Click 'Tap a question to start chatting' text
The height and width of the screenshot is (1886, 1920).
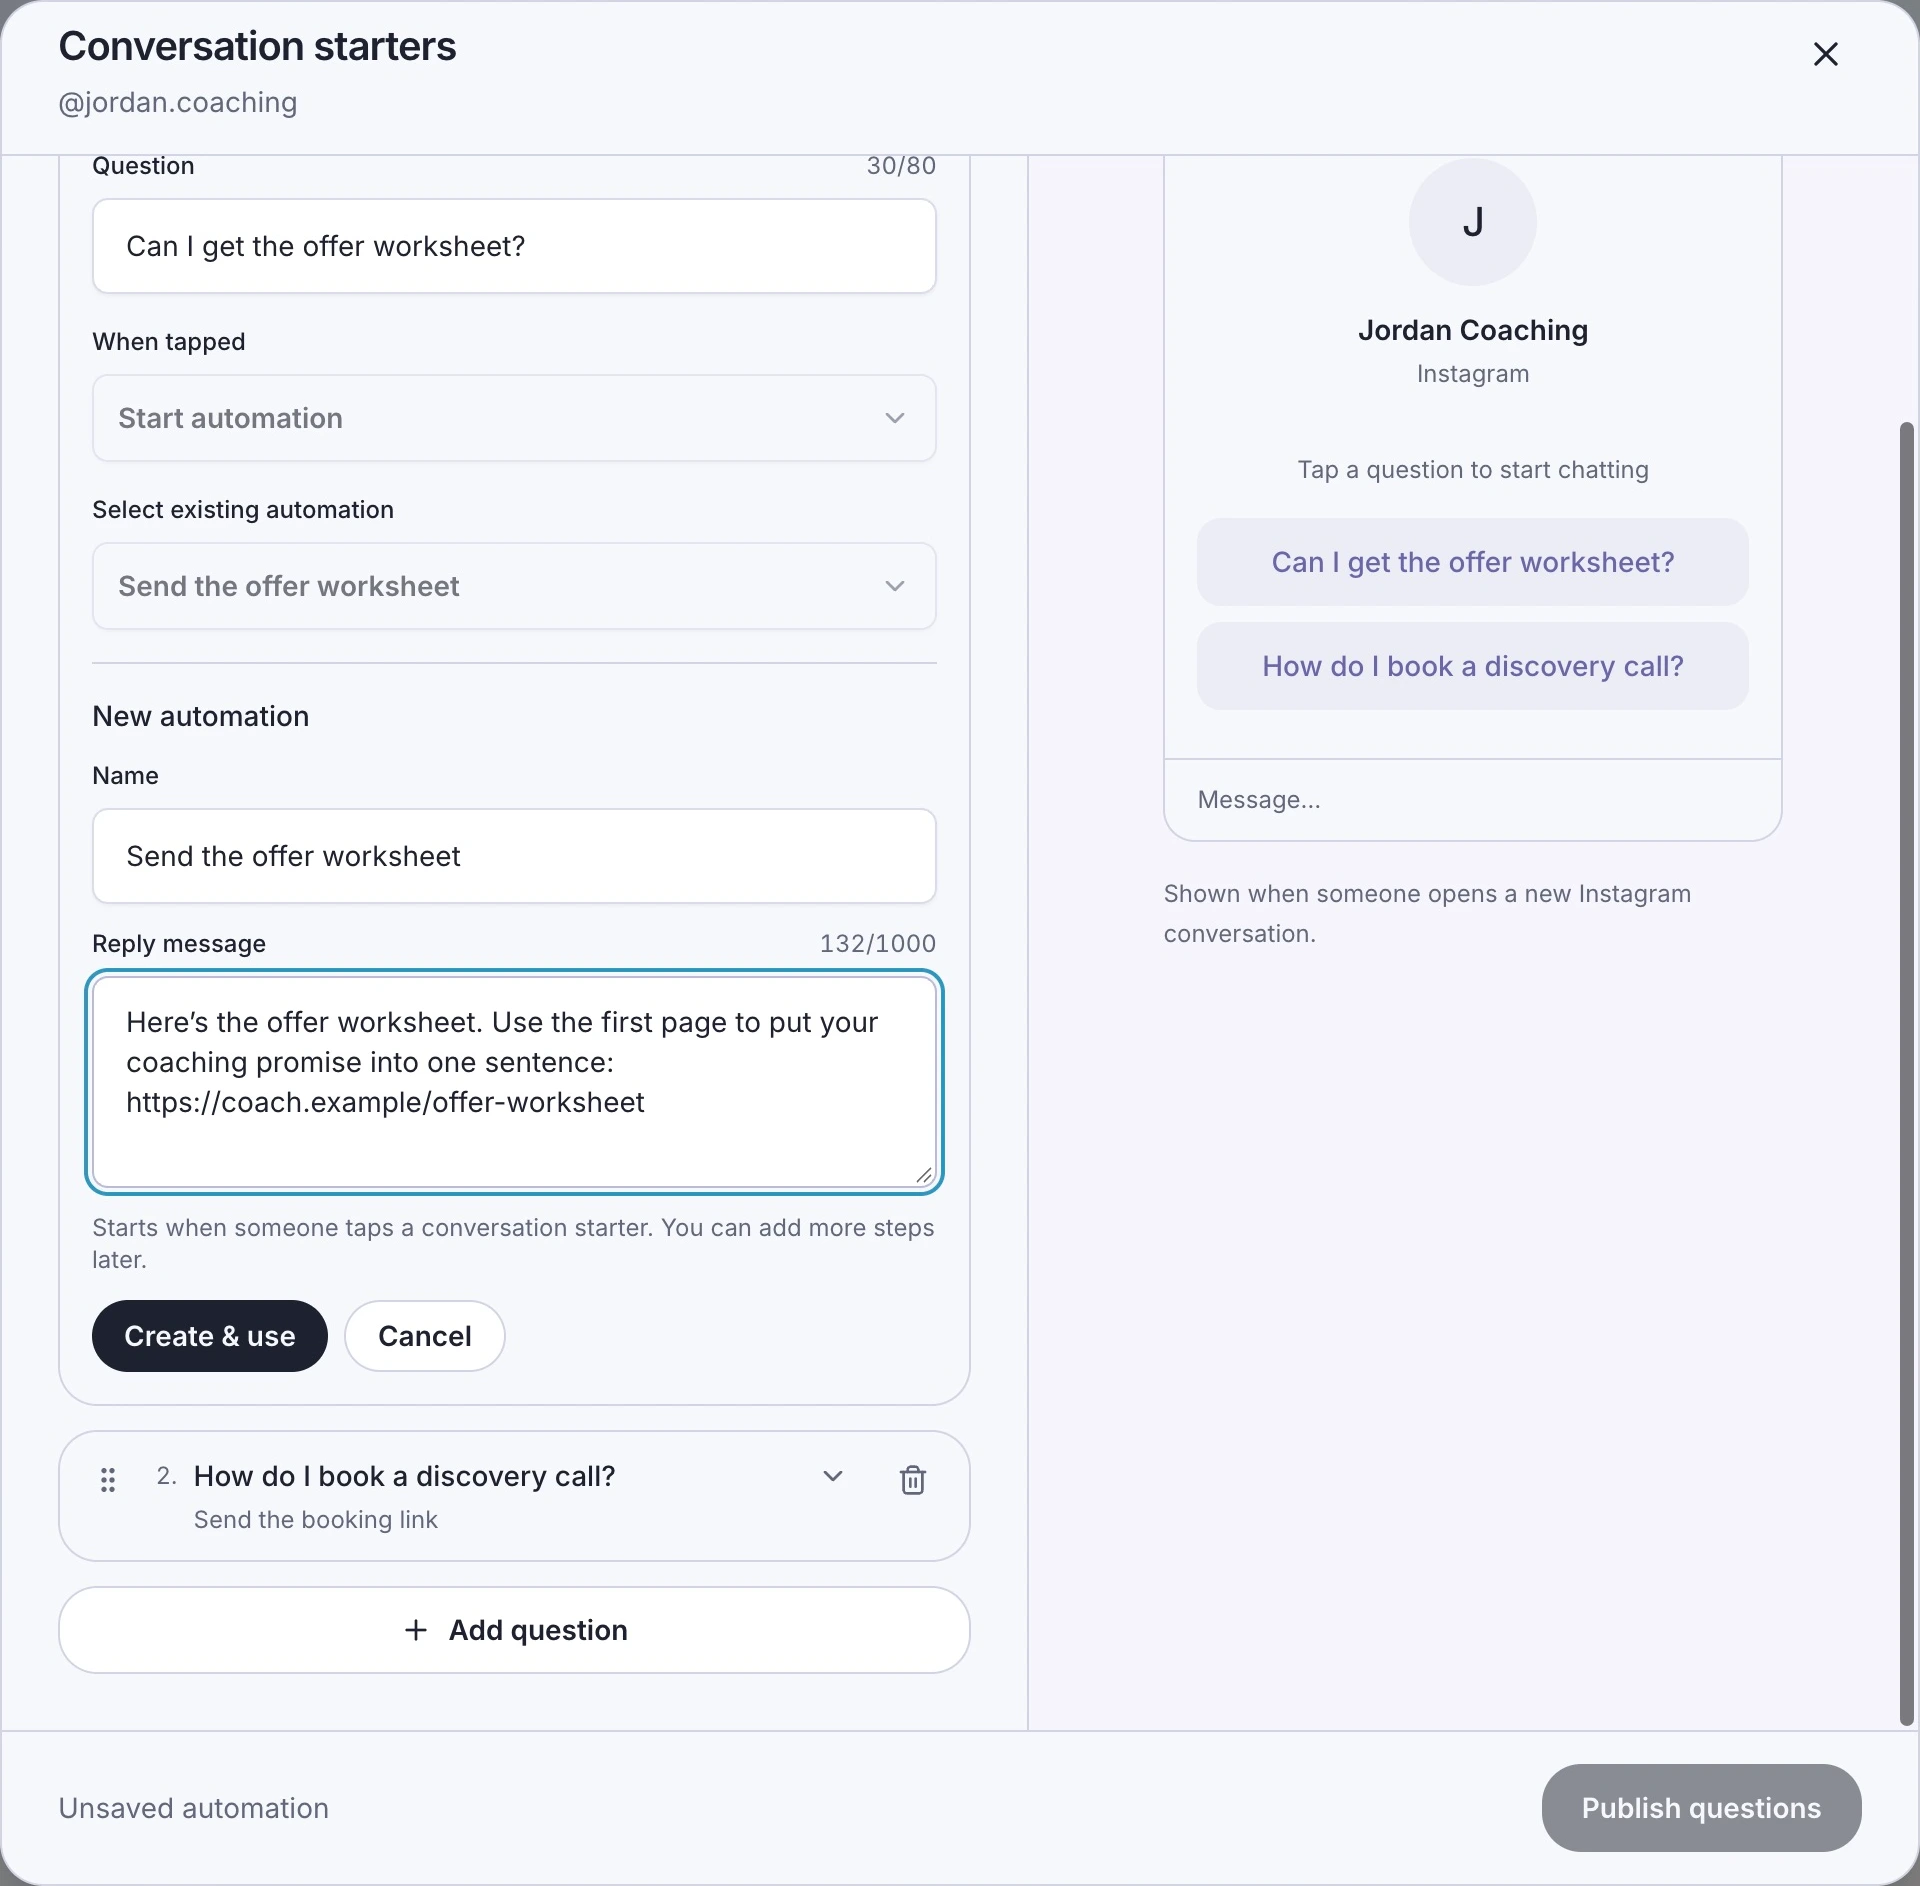click(1472, 470)
